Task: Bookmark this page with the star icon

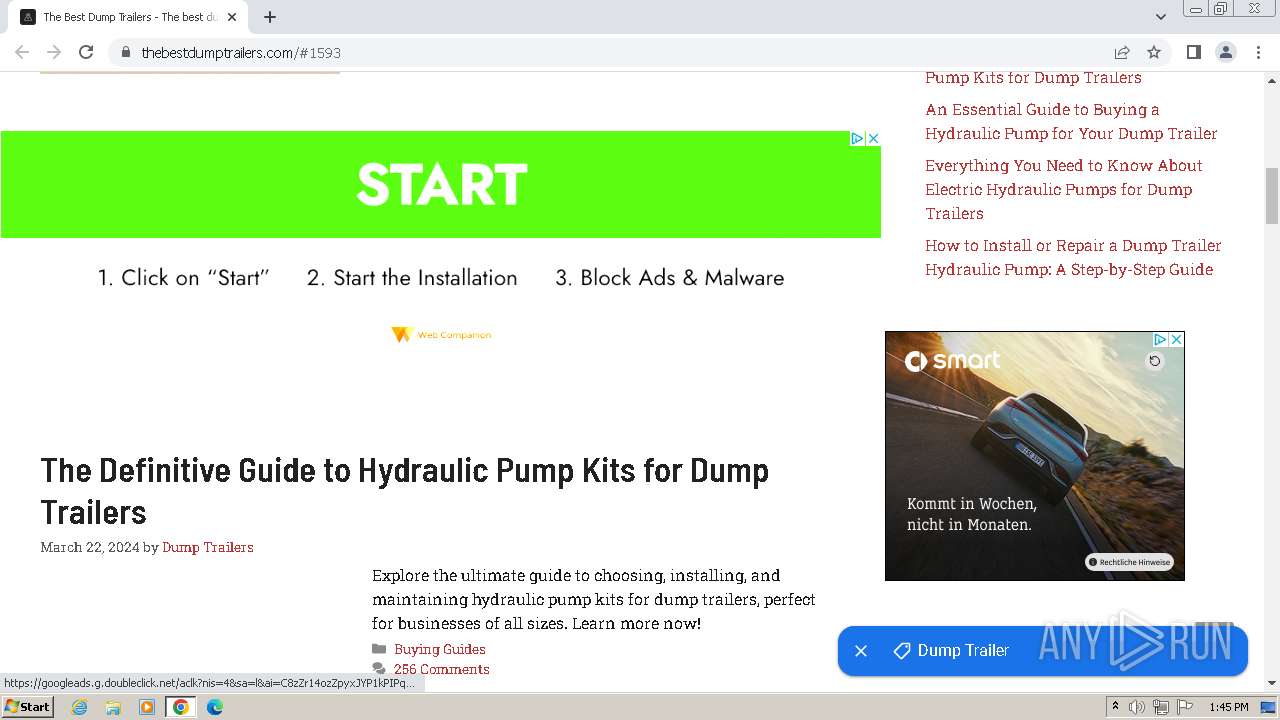Action: [1154, 52]
